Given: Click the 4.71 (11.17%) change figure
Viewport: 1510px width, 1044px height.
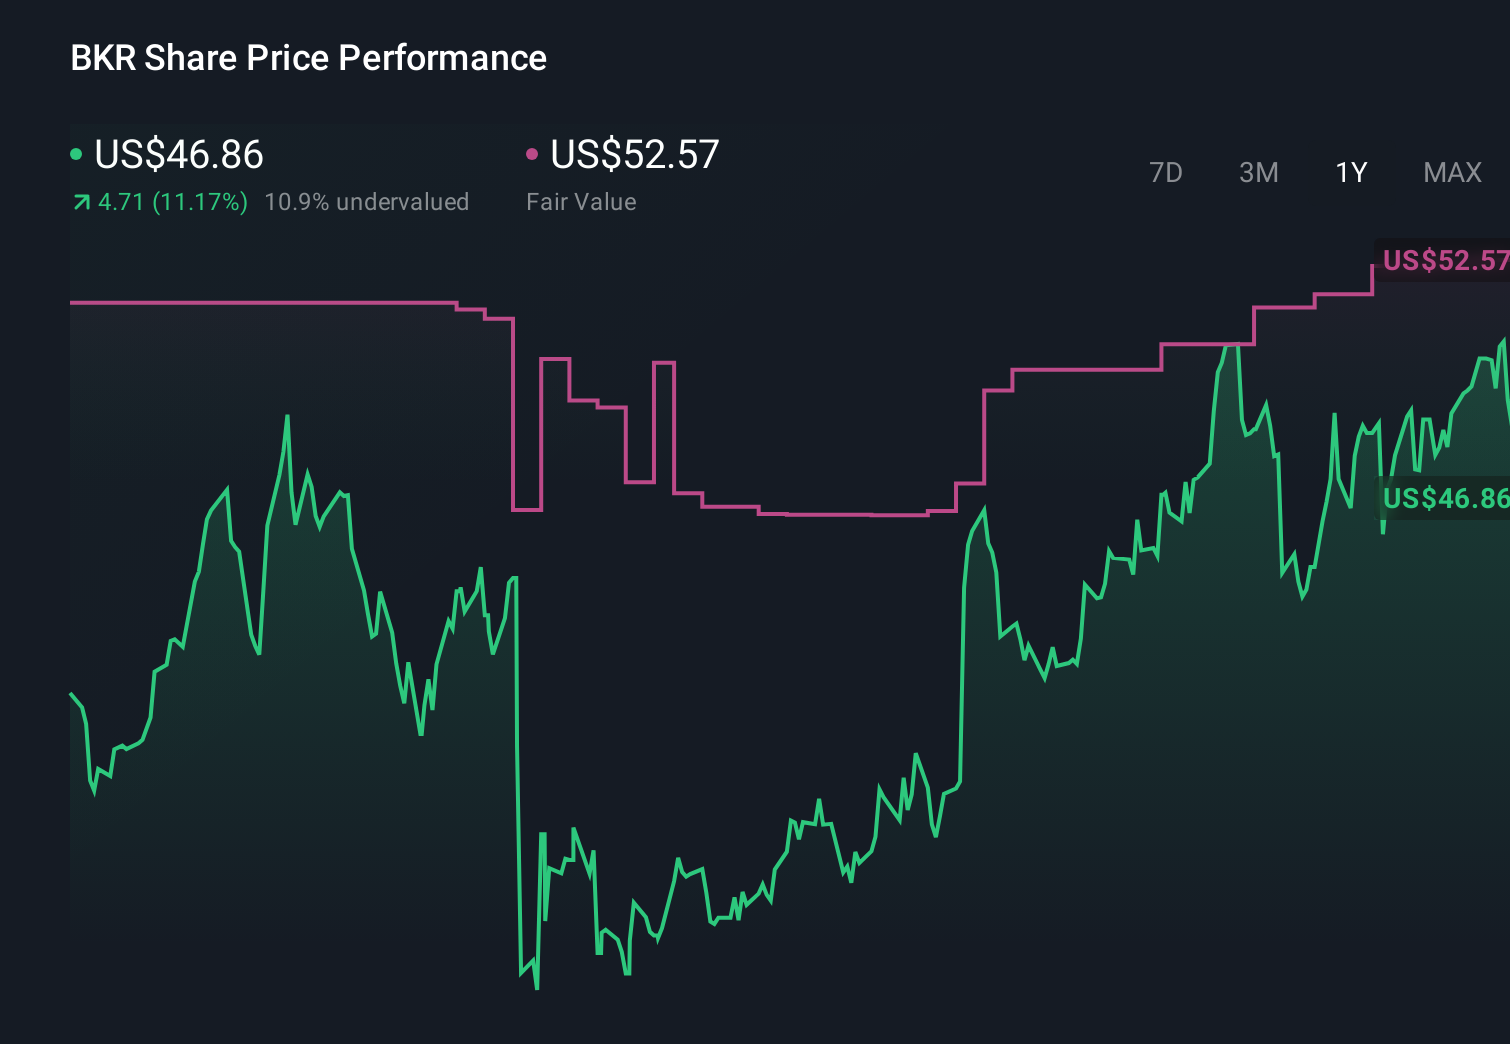Looking at the screenshot, I should pos(172,202).
